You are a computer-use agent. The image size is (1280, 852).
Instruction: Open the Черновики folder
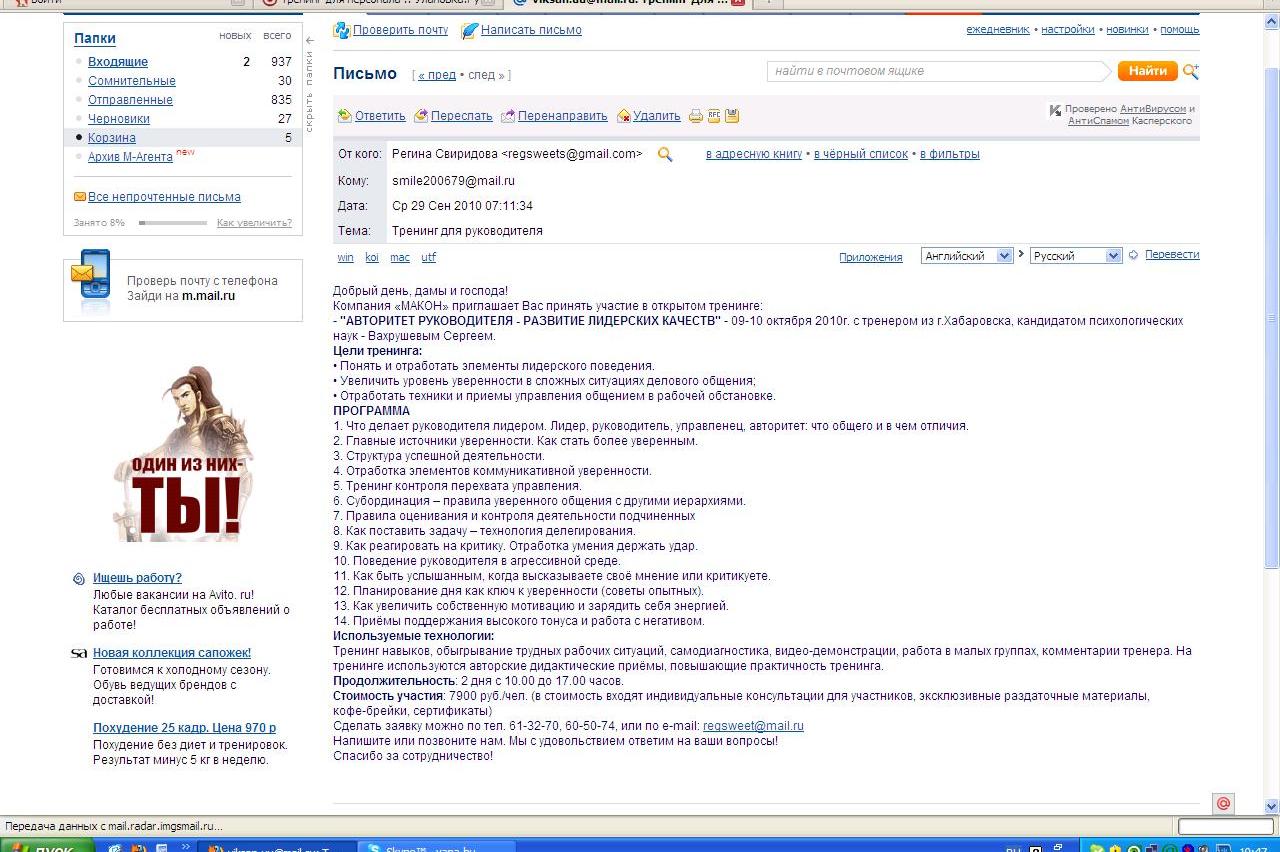point(119,119)
